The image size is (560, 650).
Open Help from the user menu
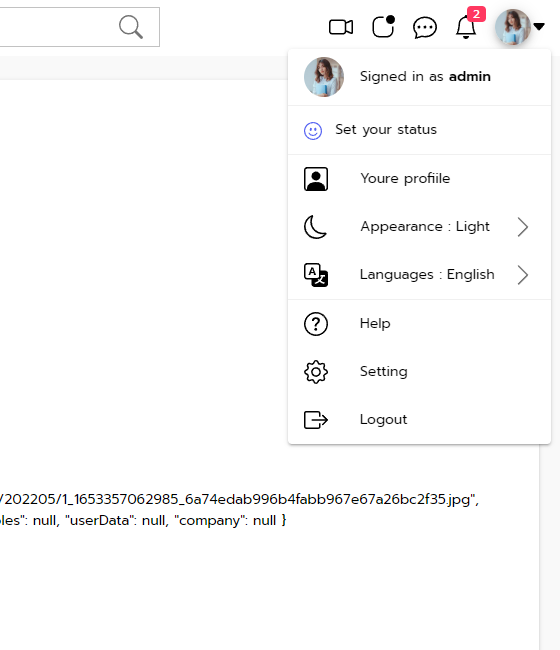pyautogui.click(x=419, y=323)
